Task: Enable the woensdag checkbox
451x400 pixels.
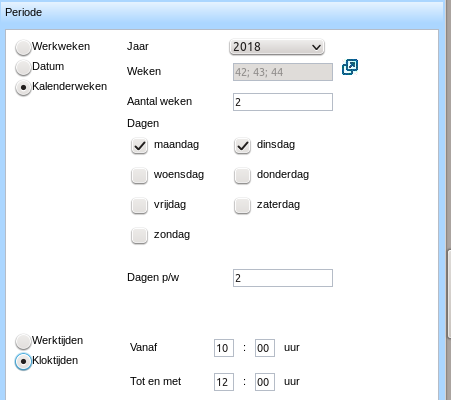Action: [139, 175]
